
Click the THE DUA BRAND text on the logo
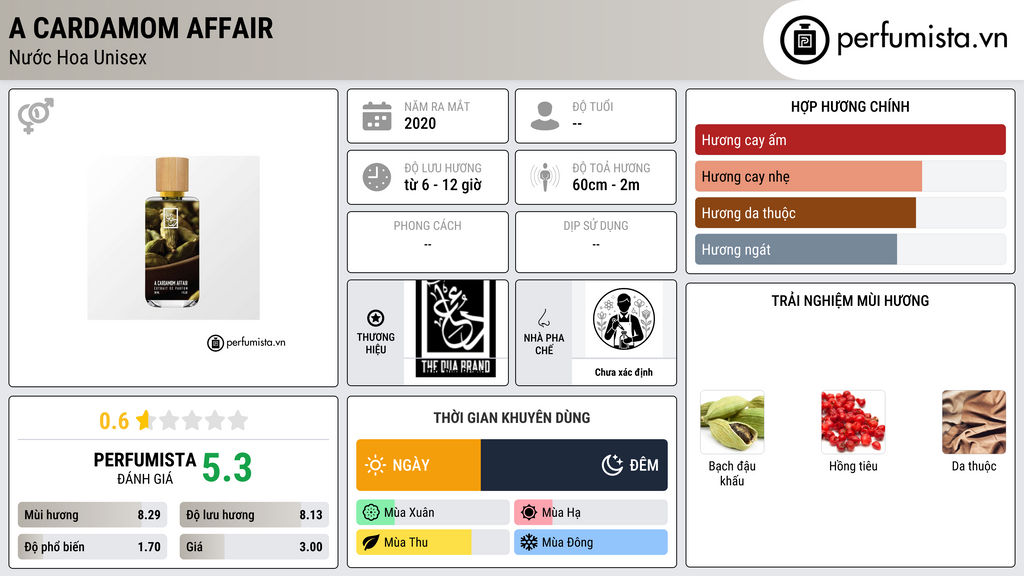[x=455, y=367]
